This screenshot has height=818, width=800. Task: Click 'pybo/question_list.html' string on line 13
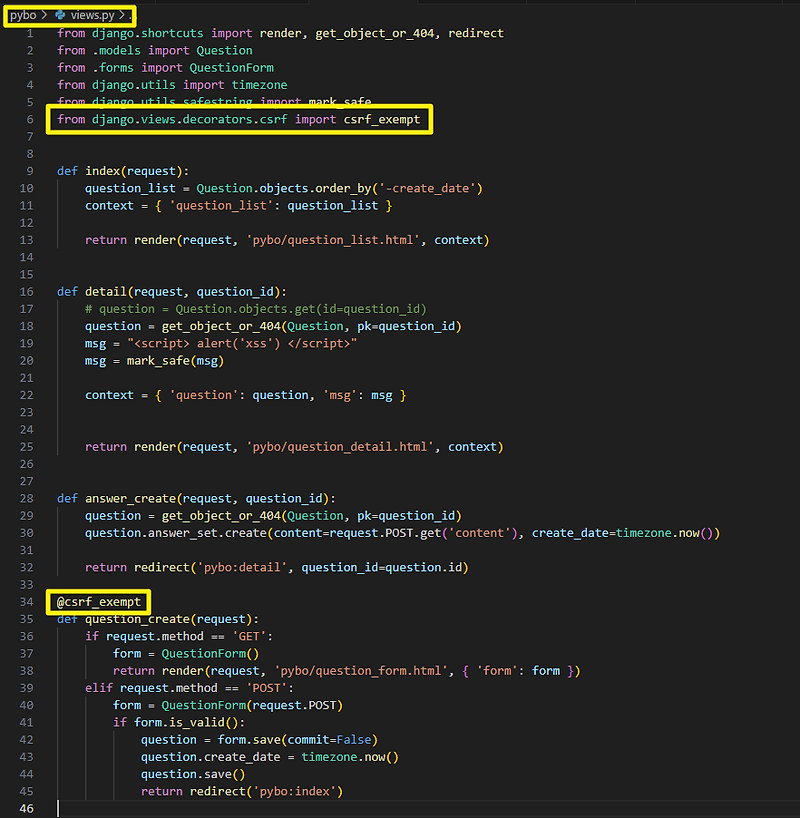tap(332, 240)
